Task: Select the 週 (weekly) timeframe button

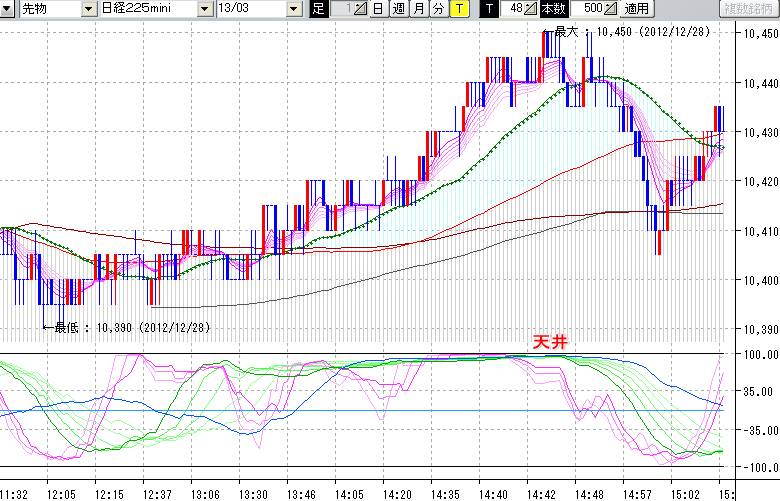Action: tap(398, 9)
